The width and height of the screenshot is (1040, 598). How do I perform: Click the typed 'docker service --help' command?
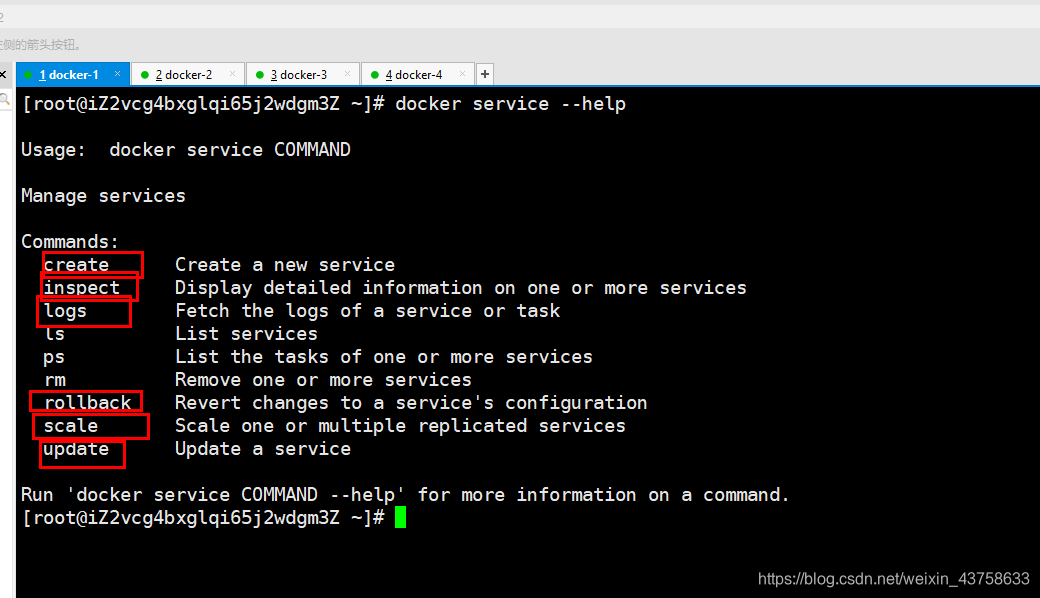510,104
